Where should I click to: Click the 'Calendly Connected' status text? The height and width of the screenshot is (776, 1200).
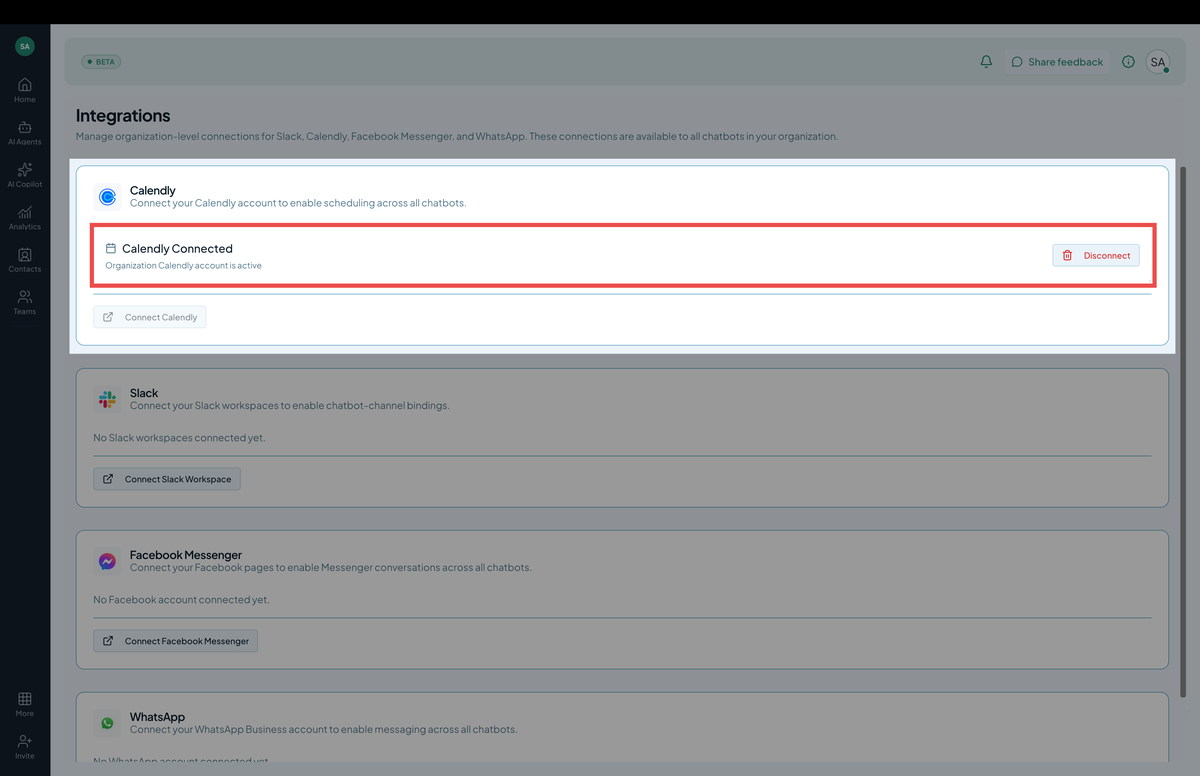tap(177, 249)
